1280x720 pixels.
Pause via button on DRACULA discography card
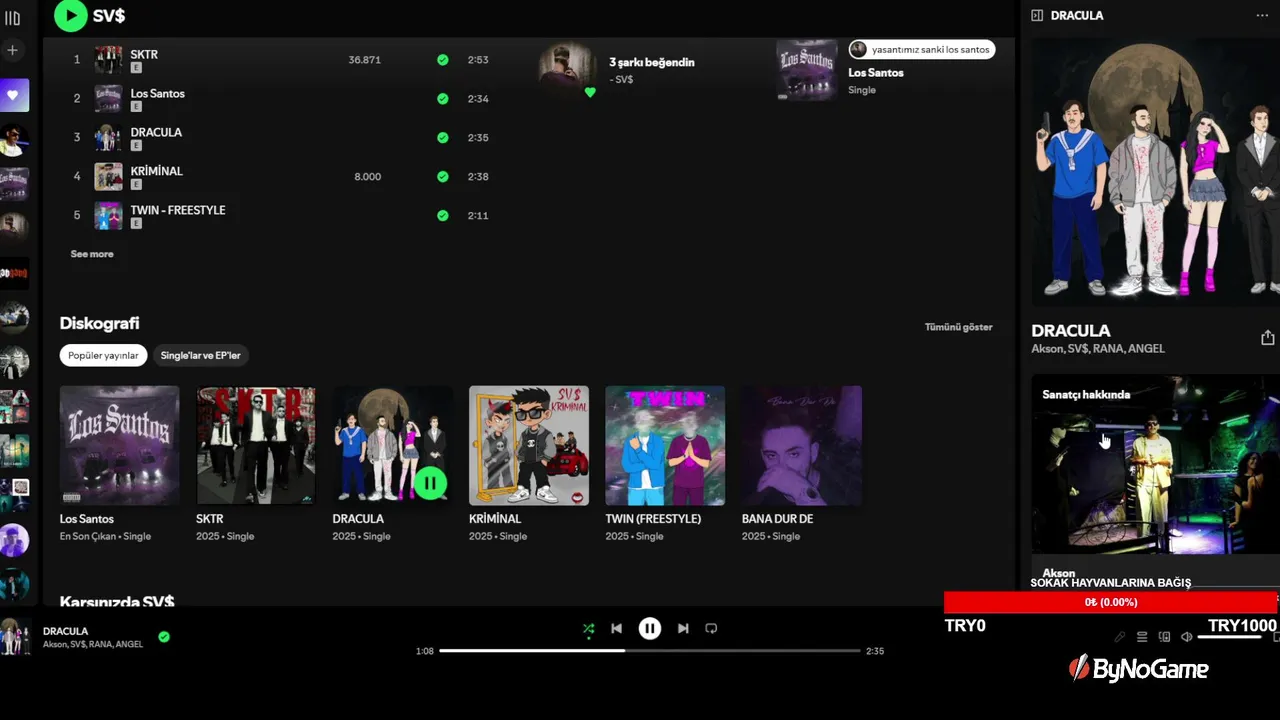[431, 484]
